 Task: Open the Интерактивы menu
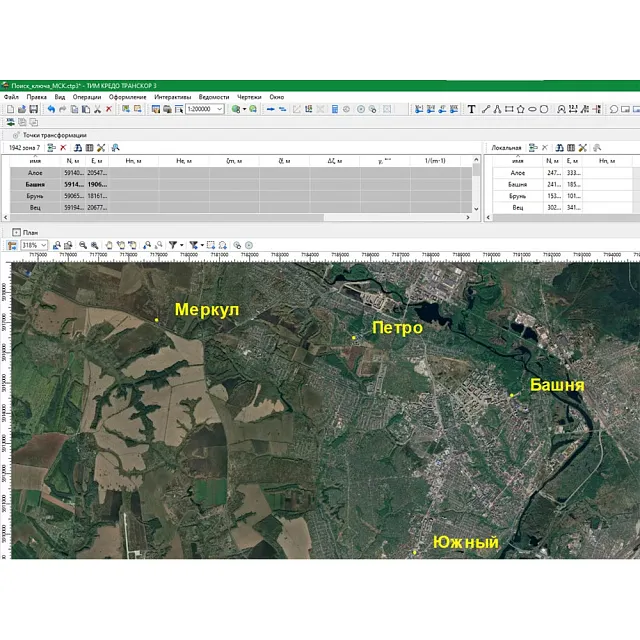point(173,97)
